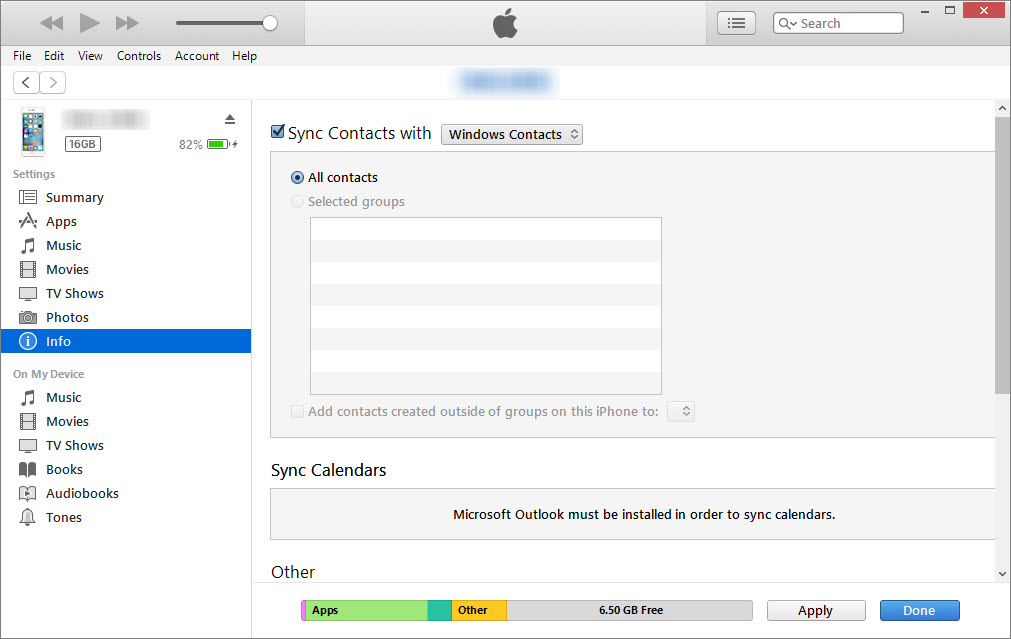Screen dimensions: 1011x639
Task: Click the Apps icon in Settings sidebar
Action: (x=28, y=221)
